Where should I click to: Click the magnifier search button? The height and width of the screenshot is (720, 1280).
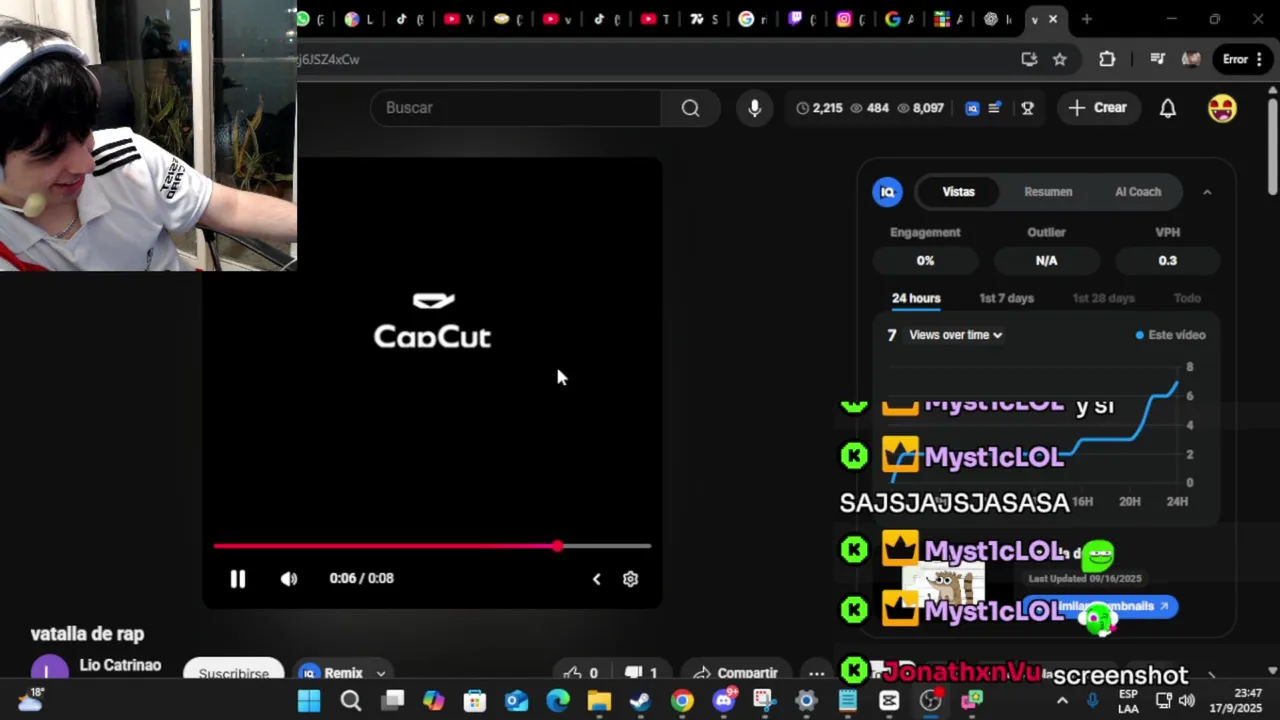click(x=690, y=108)
